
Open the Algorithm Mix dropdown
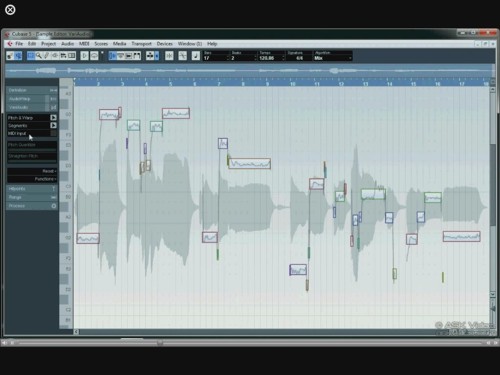click(x=332, y=58)
